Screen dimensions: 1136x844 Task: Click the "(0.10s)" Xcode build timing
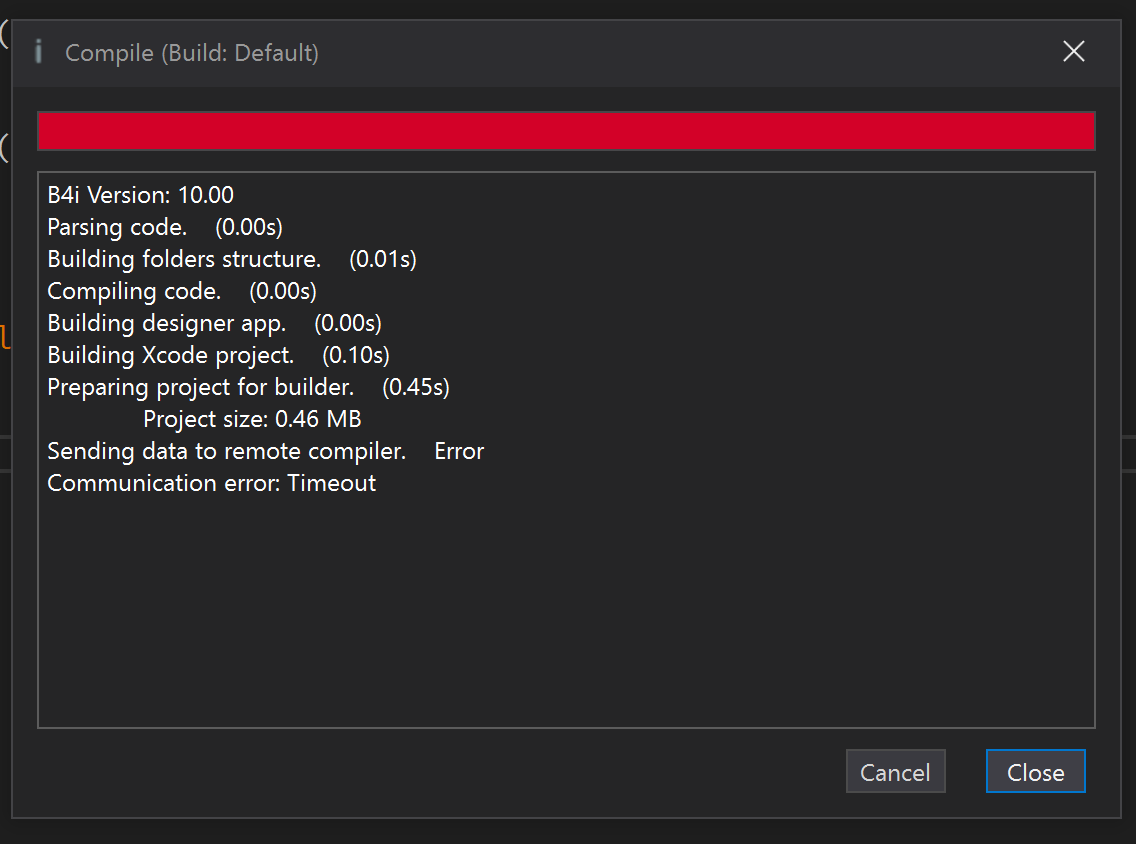(x=356, y=355)
